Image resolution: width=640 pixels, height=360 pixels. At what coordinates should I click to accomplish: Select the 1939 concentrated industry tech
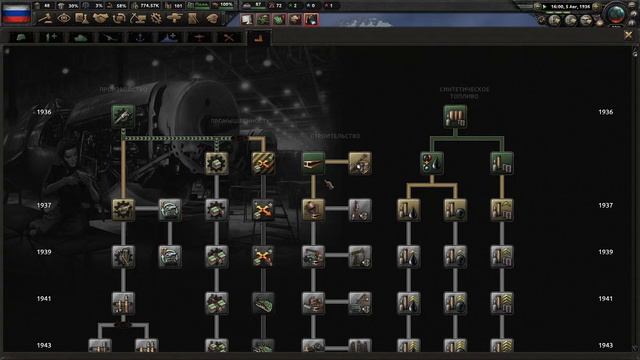coord(216,256)
